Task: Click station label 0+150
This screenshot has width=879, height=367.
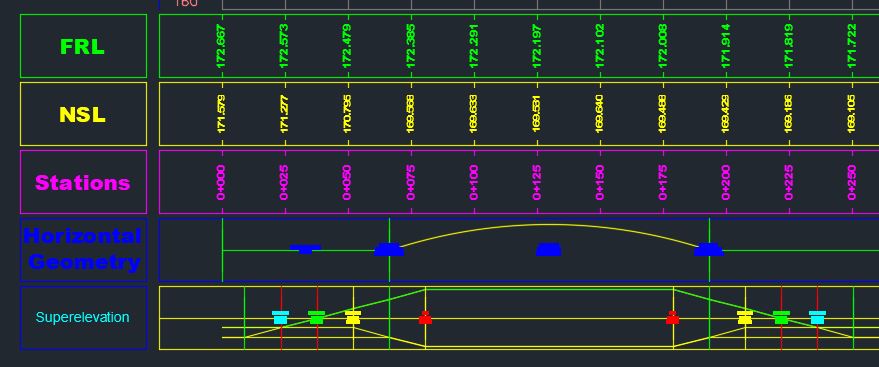Action: (599, 182)
